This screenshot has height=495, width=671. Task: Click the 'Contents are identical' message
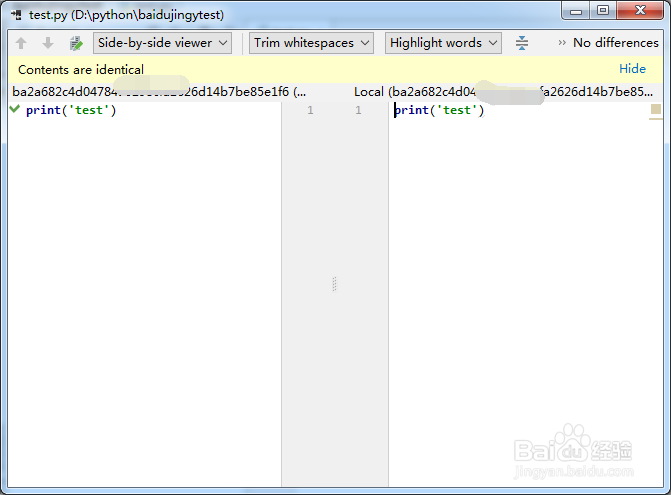coord(81,69)
